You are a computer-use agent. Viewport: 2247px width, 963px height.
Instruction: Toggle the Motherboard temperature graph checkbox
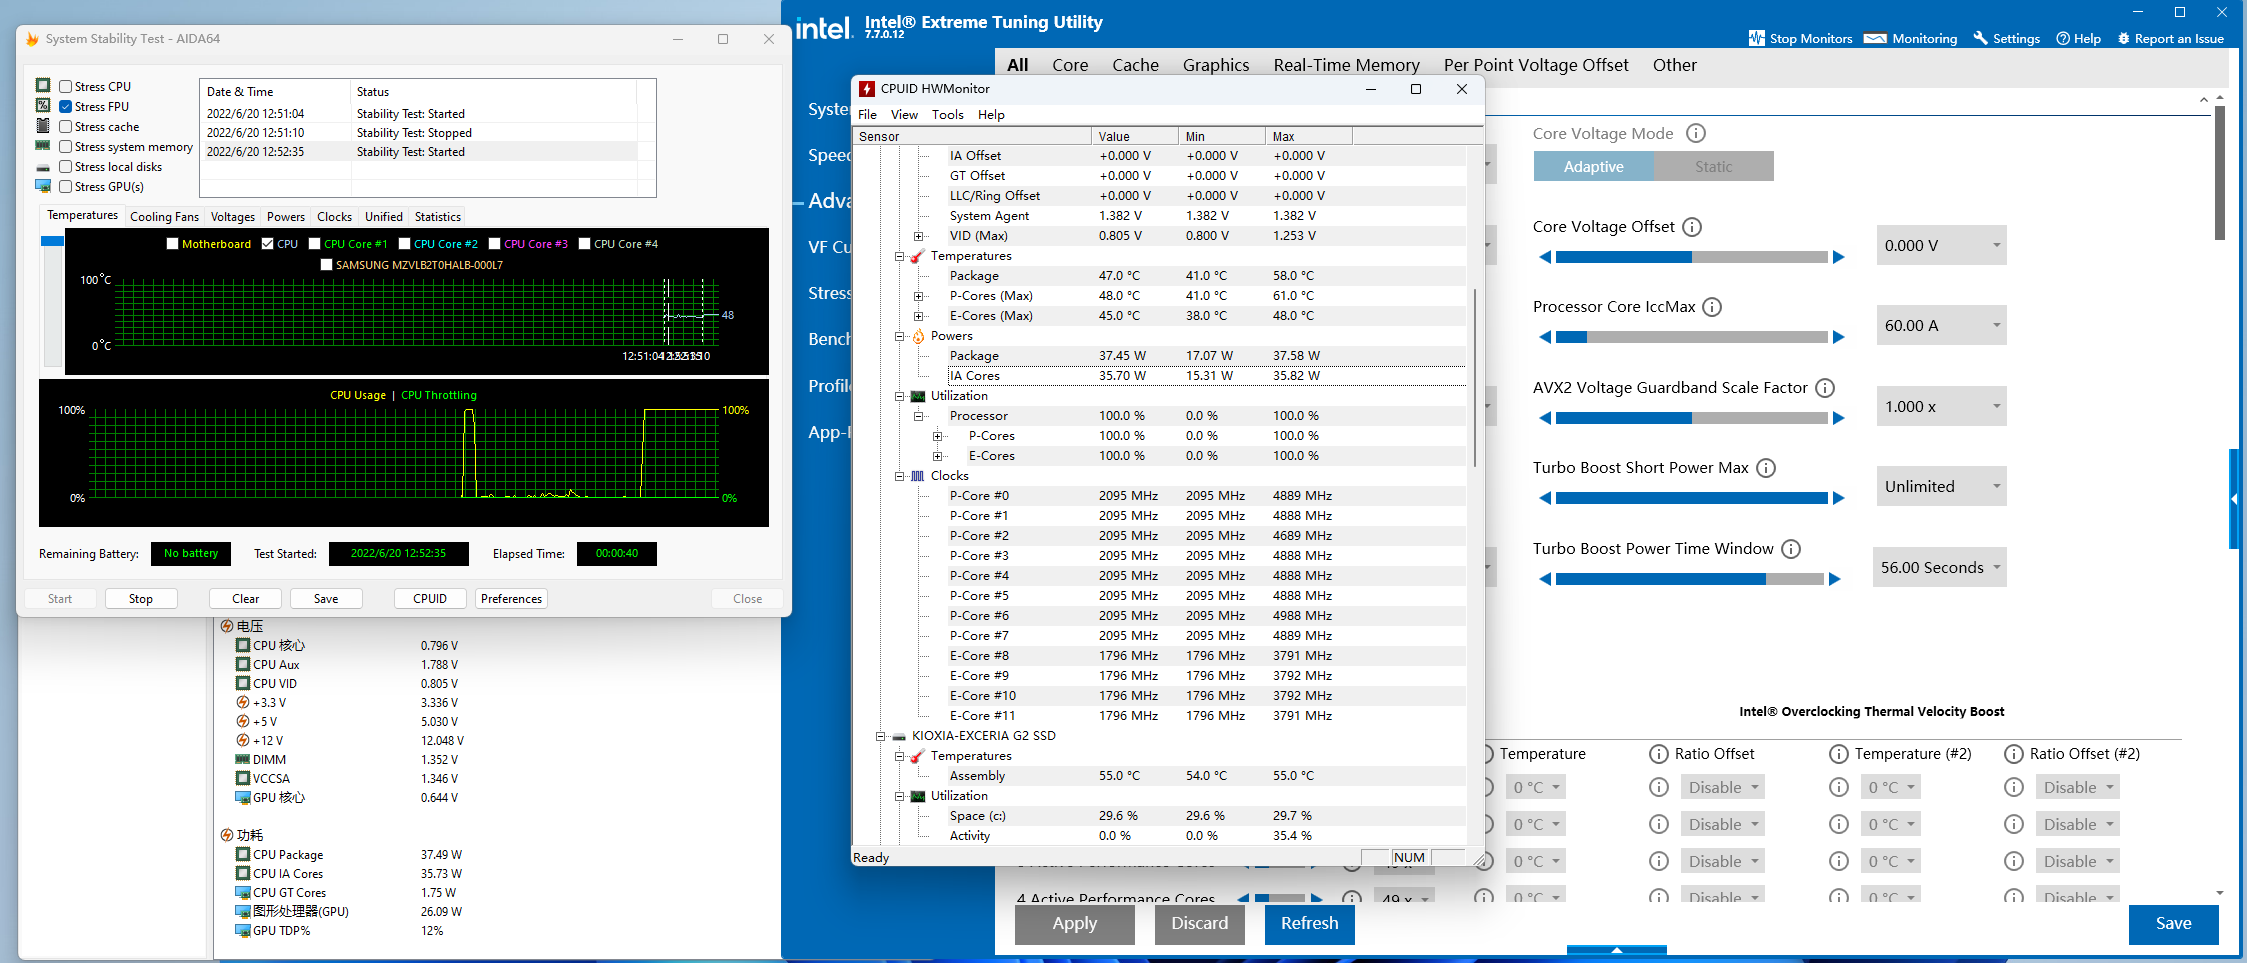point(173,244)
